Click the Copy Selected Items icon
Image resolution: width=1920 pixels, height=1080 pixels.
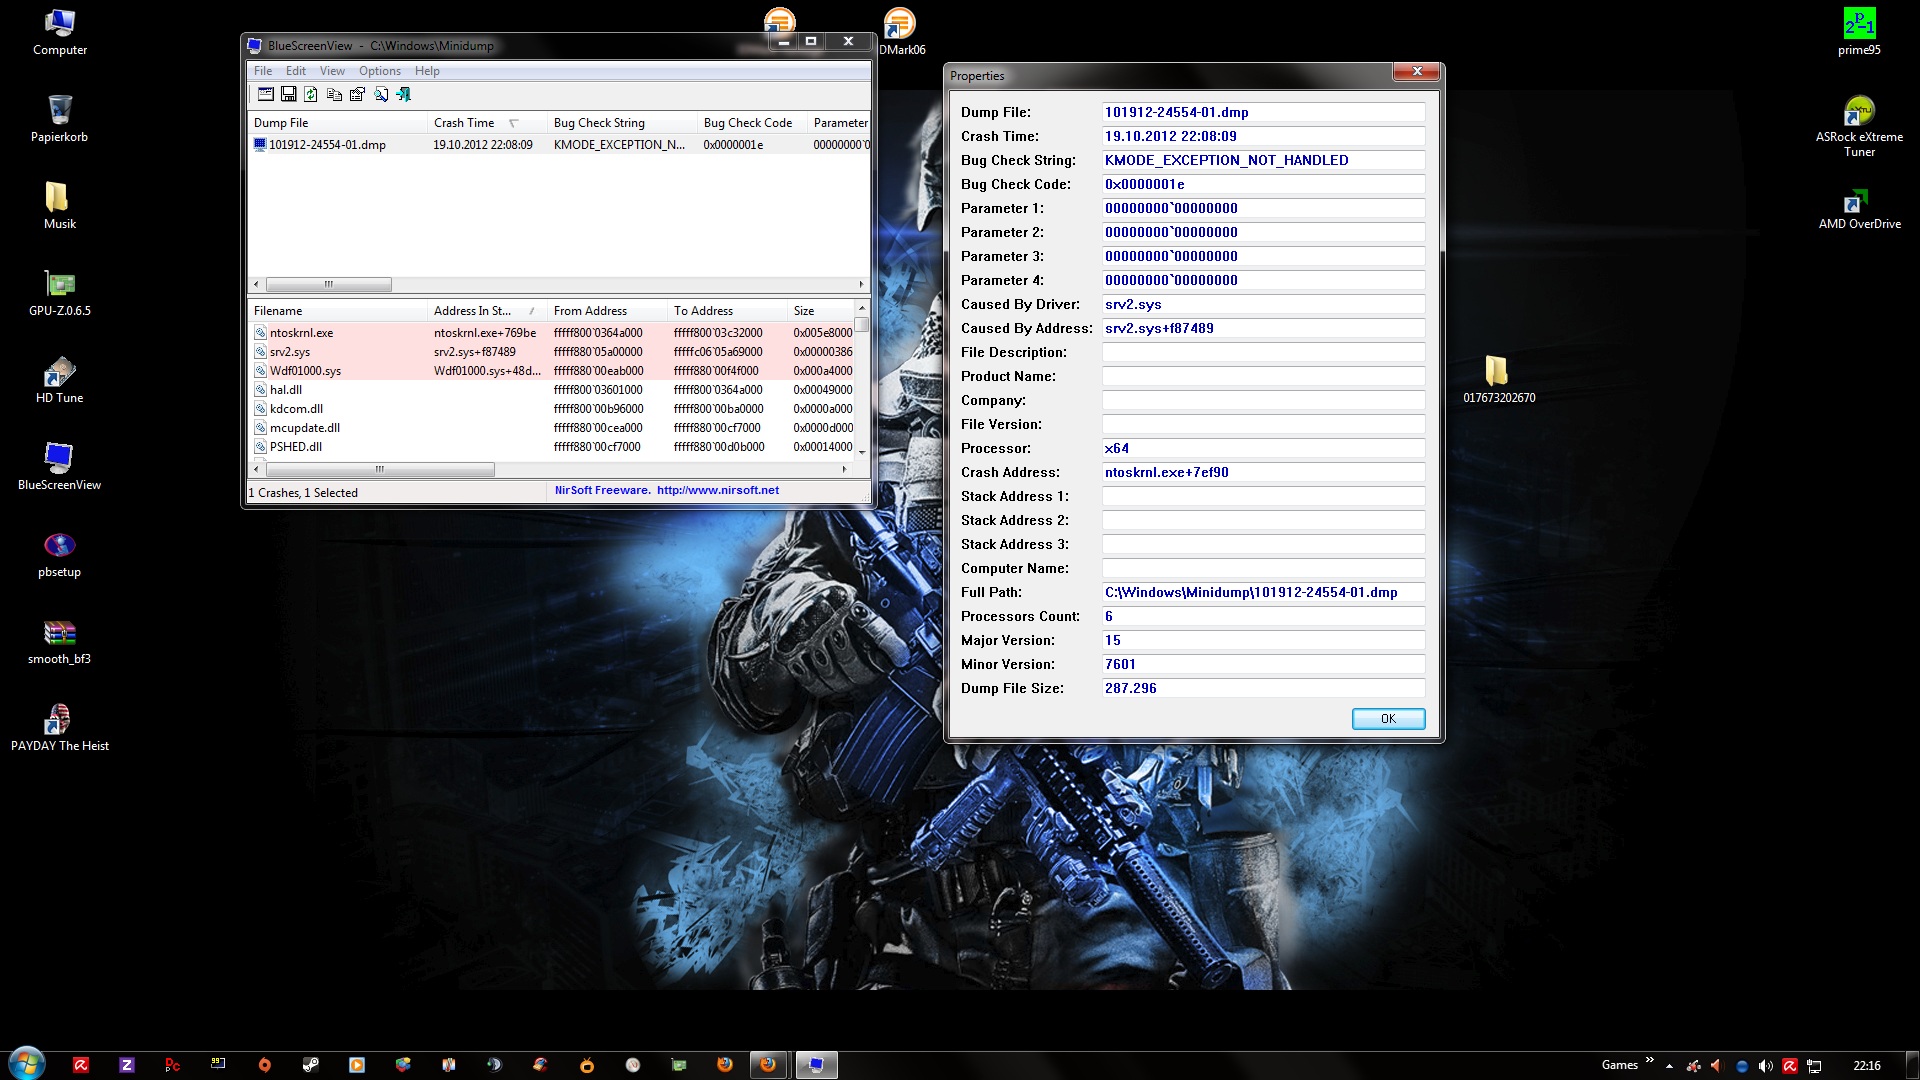334,94
